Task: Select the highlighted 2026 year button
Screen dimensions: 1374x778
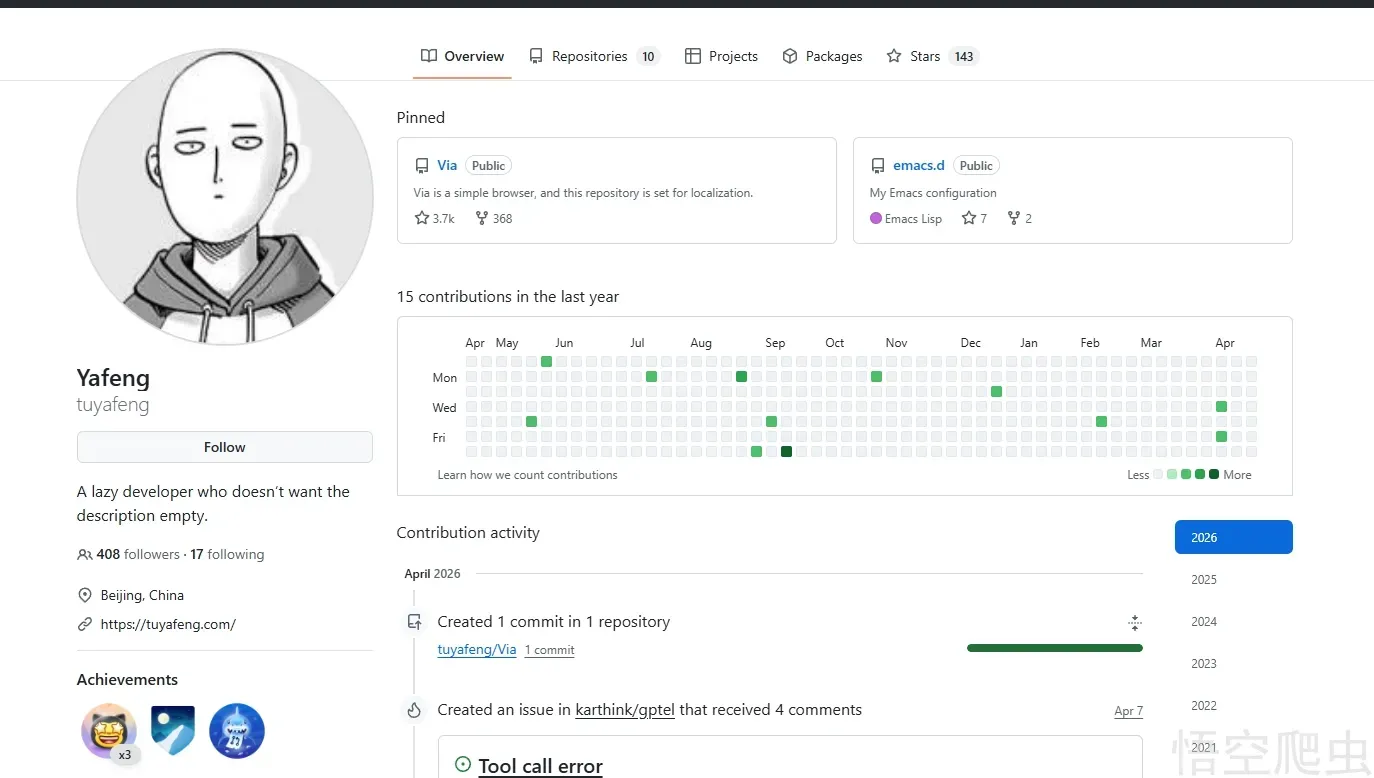Action: click(x=1233, y=537)
